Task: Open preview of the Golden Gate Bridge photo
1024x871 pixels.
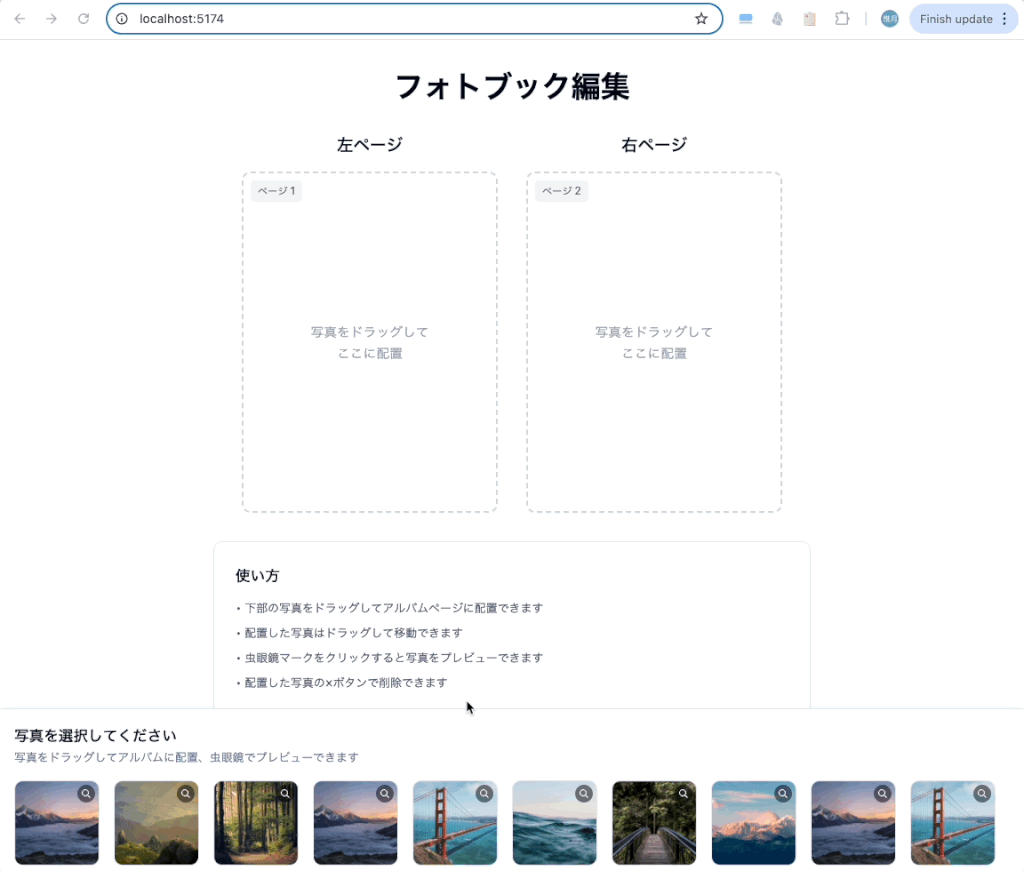Action: coord(484,793)
